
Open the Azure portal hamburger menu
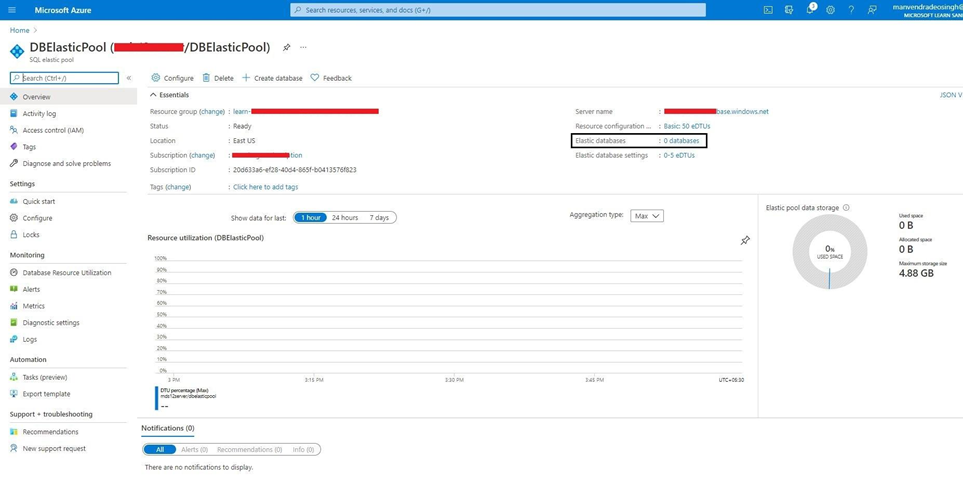click(x=13, y=10)
